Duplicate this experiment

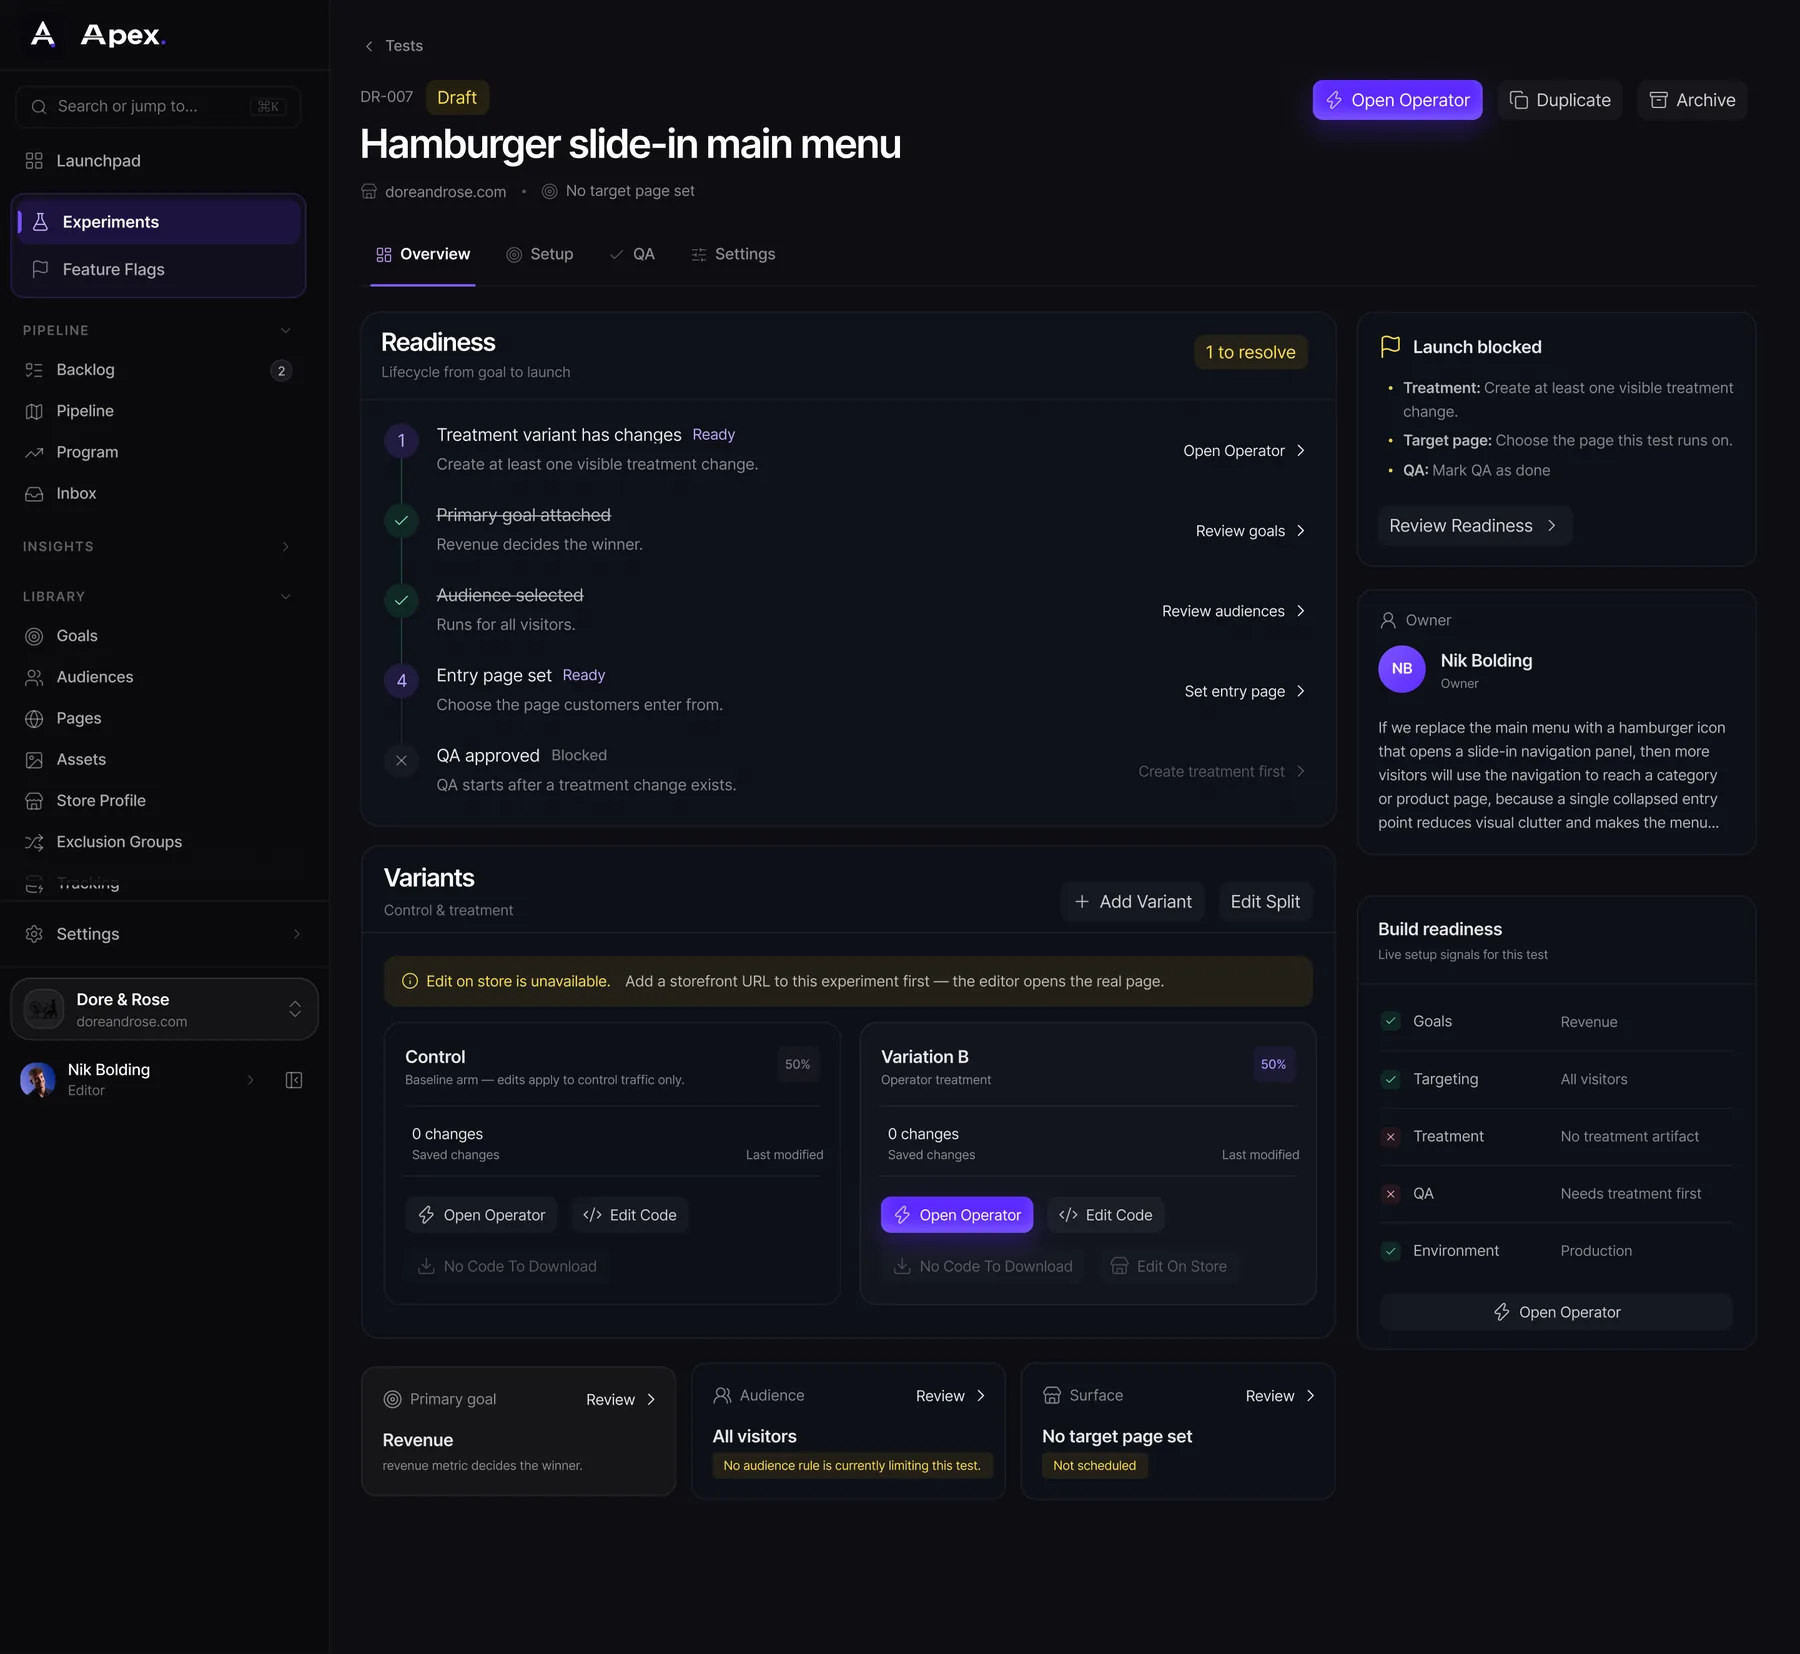click(x=1560, y=100)
